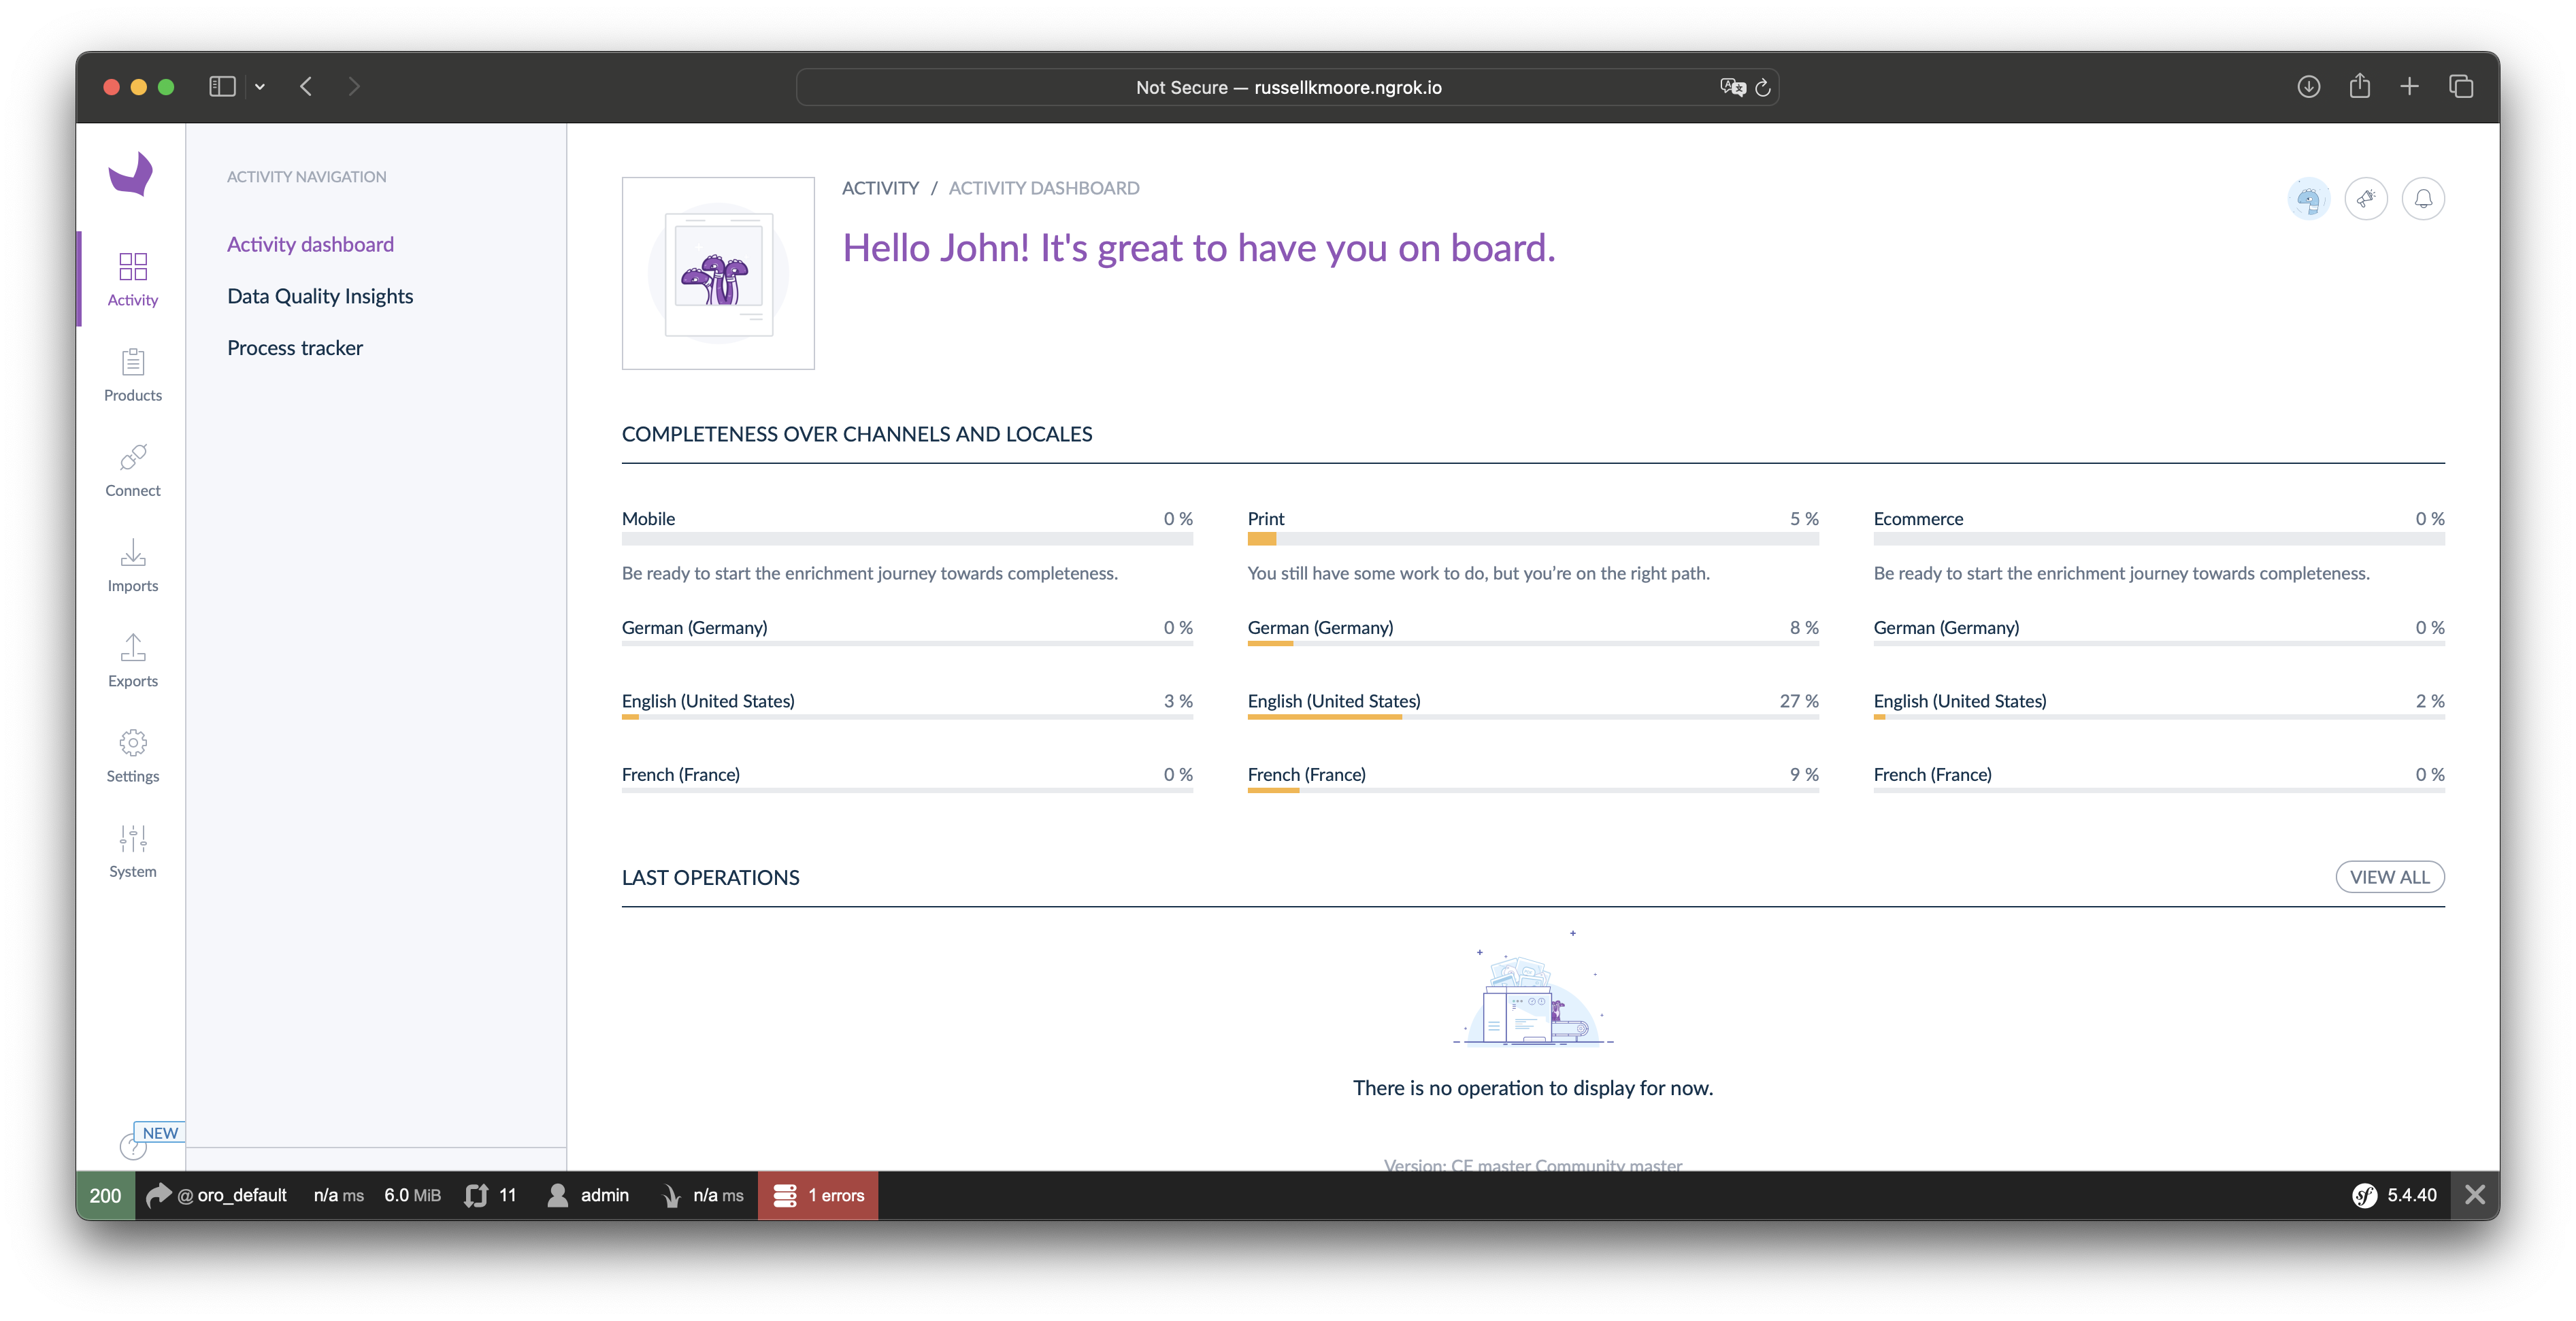
Task: Click the Twig render time item
Action: pyautogui.click(x=703, y=1195)
